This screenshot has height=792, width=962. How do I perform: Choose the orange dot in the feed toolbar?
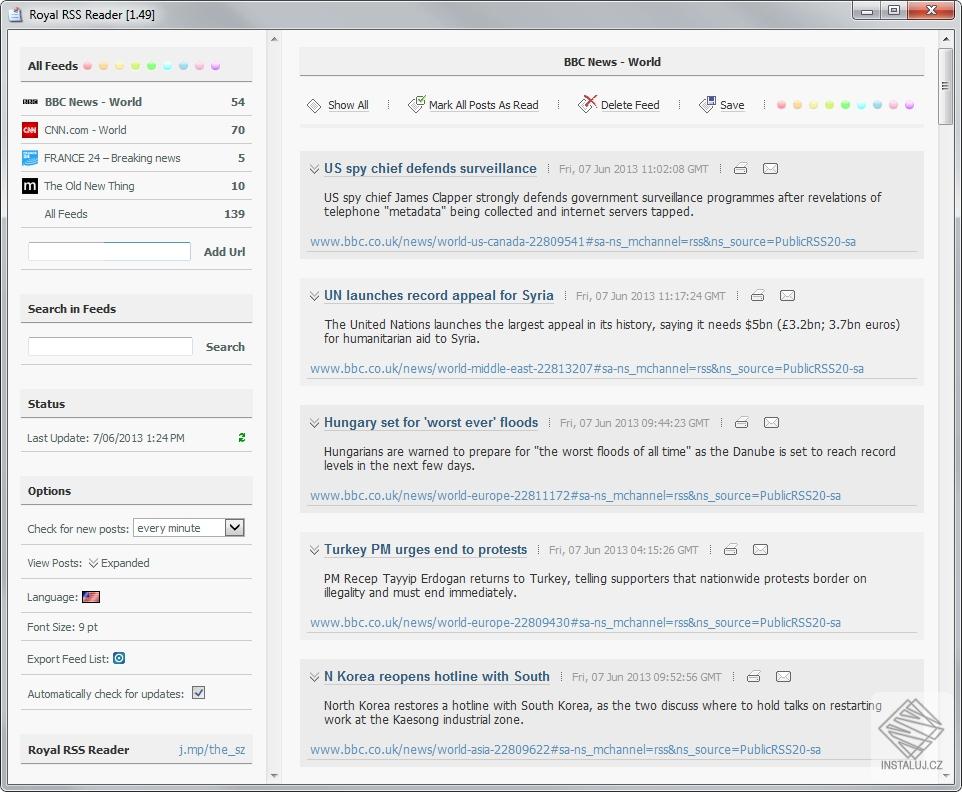[x=798, y=105]
